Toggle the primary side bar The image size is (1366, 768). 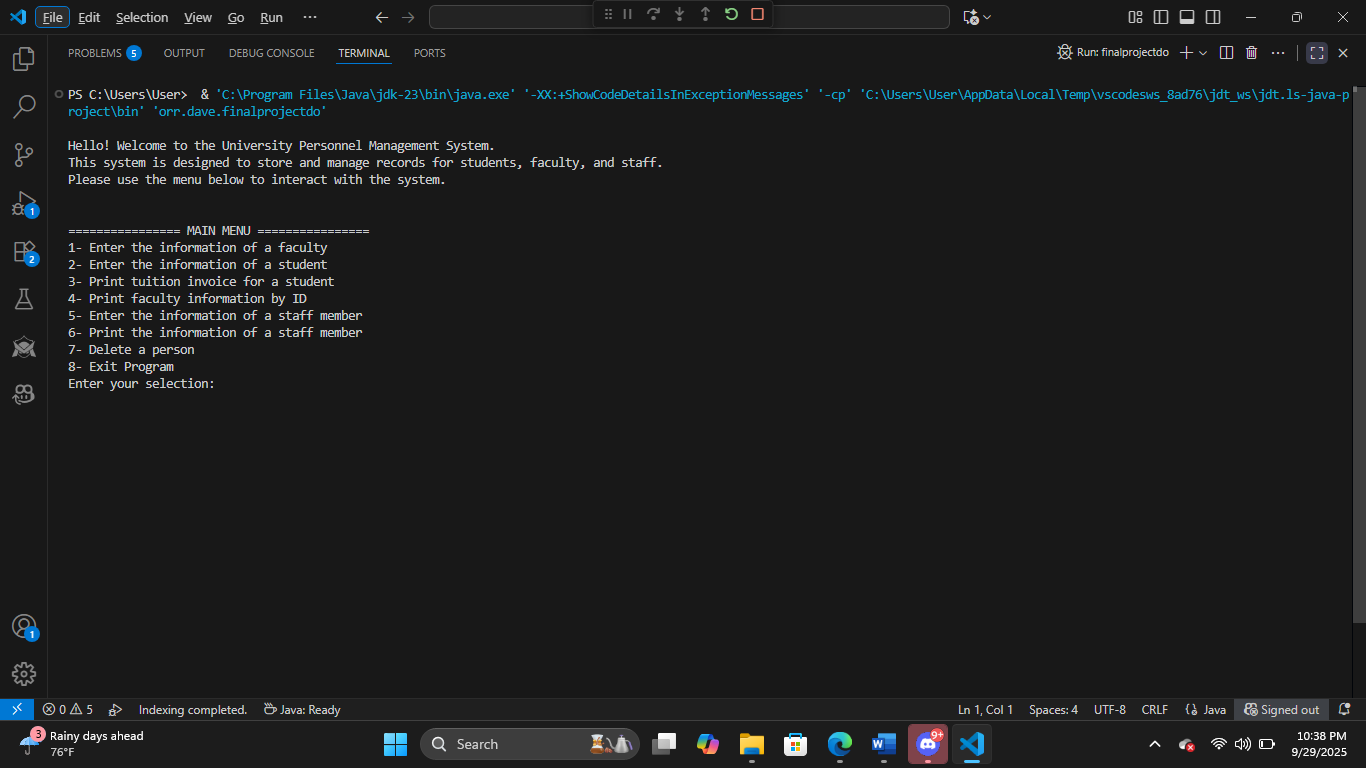(1161, 17)
